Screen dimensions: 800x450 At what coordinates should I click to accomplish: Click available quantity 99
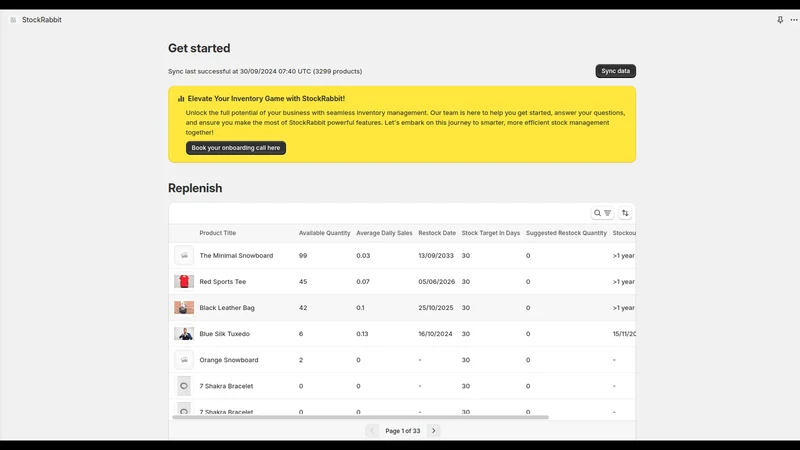coord(303,256)
